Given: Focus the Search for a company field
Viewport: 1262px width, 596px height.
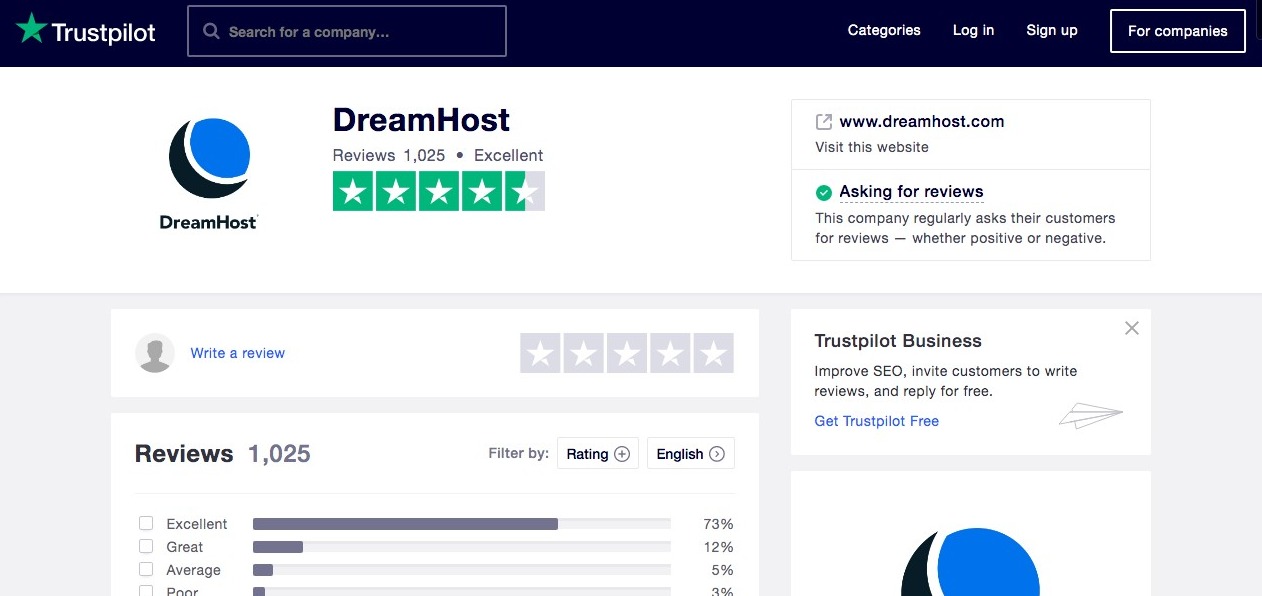Looking at the screenshot, I should coord(347,31).
